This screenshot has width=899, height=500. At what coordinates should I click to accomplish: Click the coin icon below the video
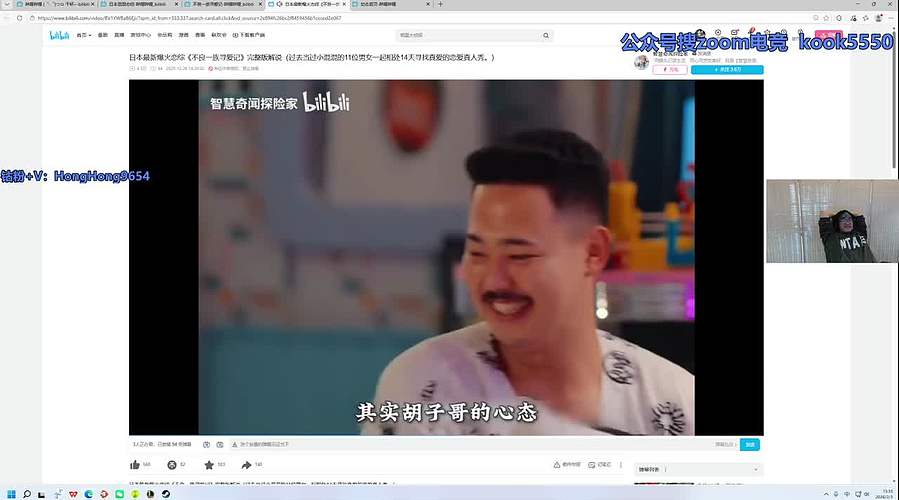click(x=171, y=465)
